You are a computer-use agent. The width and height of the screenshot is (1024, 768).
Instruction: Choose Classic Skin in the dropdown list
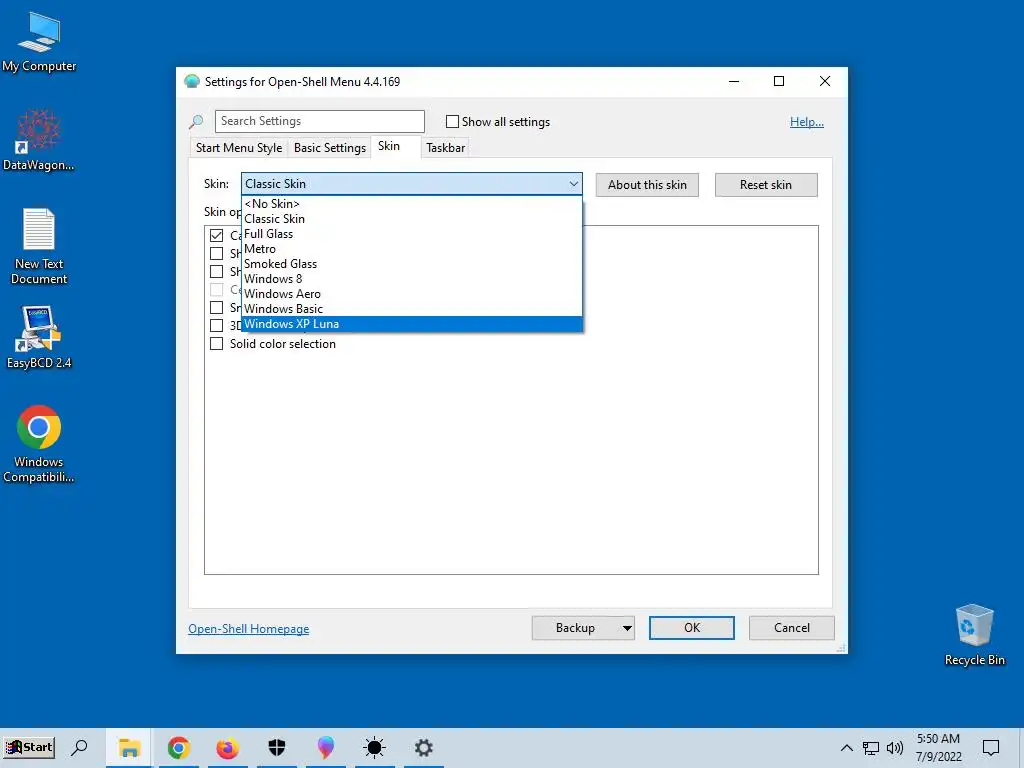411,219
